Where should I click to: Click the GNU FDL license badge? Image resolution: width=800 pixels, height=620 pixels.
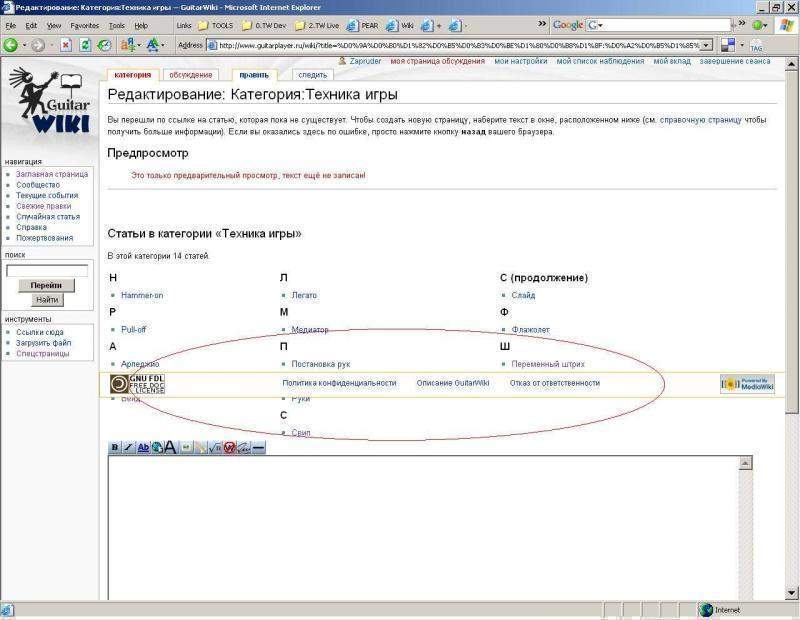[x=137, y=384]
